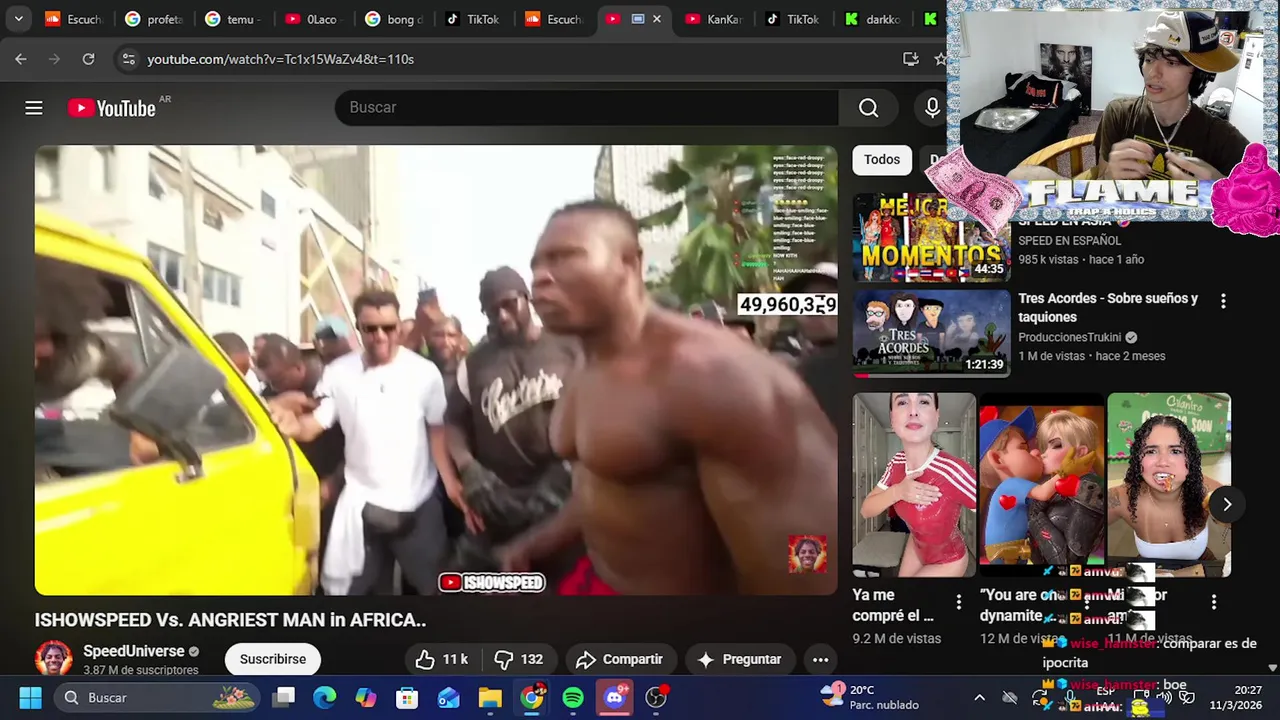Click the Windows taskbar Buscar search box

(155, 697)
